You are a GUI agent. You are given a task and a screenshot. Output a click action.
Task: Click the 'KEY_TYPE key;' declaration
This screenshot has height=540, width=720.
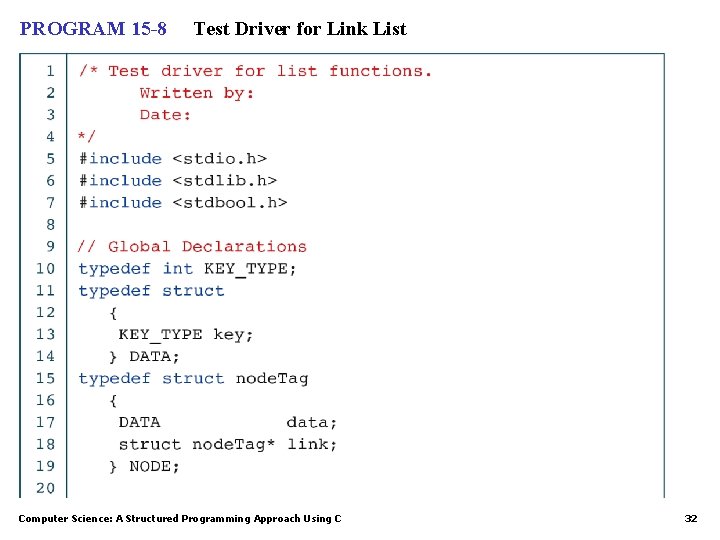click(186, 335)
